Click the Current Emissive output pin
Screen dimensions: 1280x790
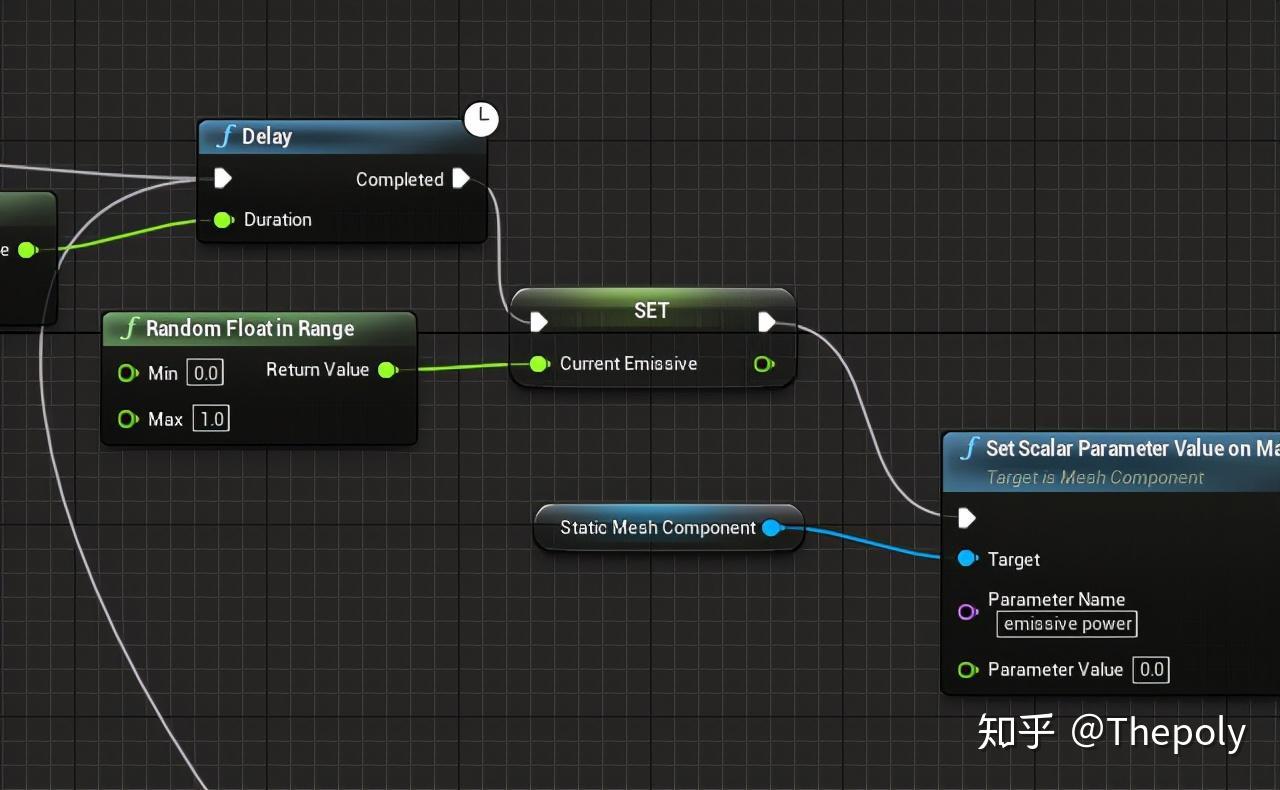point(764,364)
